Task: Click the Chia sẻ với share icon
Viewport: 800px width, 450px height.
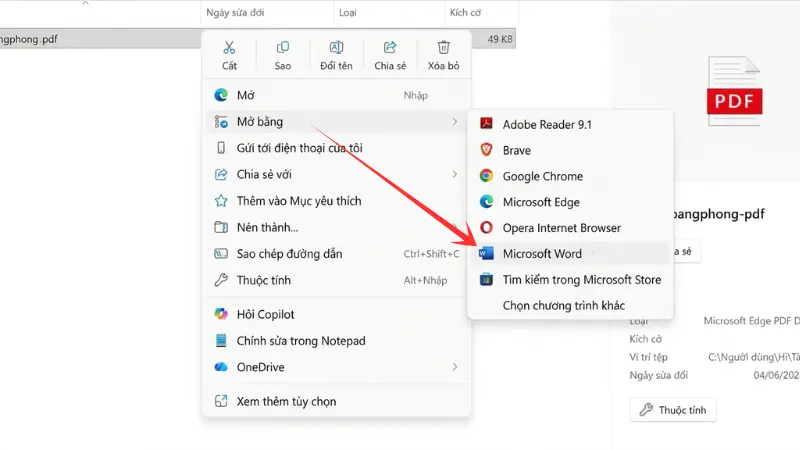Action: 221,174
